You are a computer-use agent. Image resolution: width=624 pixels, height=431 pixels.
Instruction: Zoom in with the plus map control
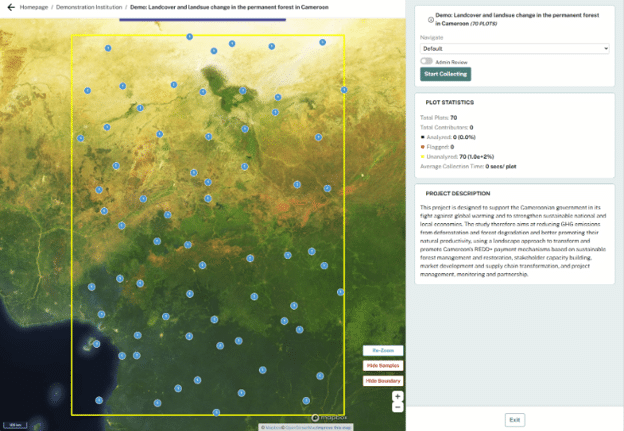point(398,396)
